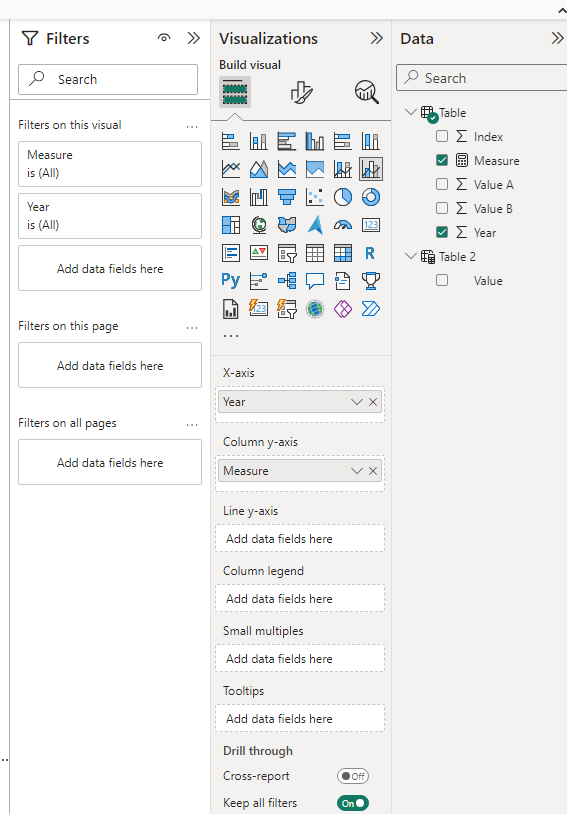Check the Value B field checkbox

point(442,208)
